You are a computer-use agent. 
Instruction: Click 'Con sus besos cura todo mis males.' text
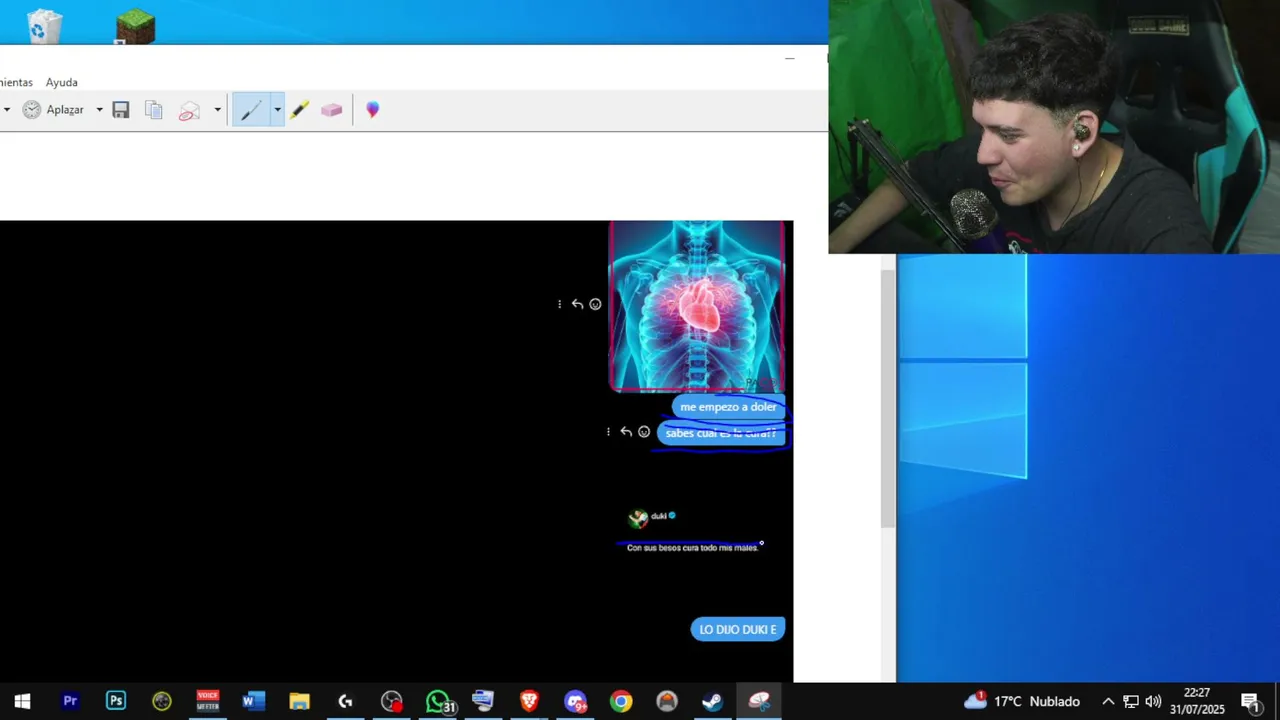692,548
